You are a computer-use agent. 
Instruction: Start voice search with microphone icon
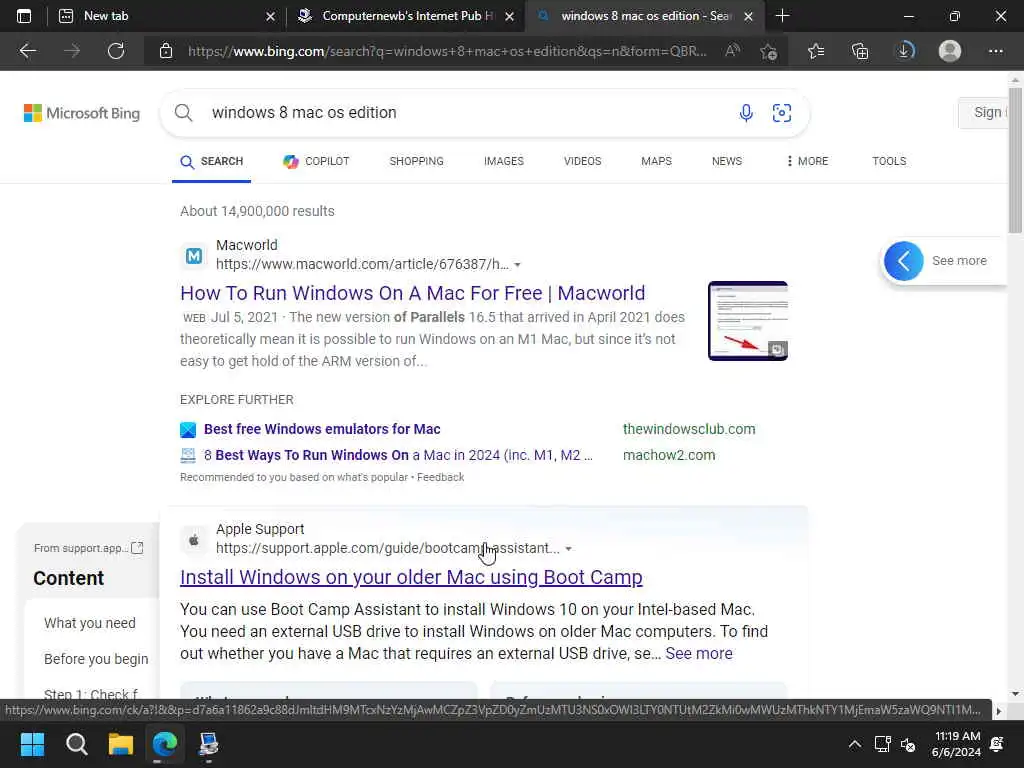(746, 113)
